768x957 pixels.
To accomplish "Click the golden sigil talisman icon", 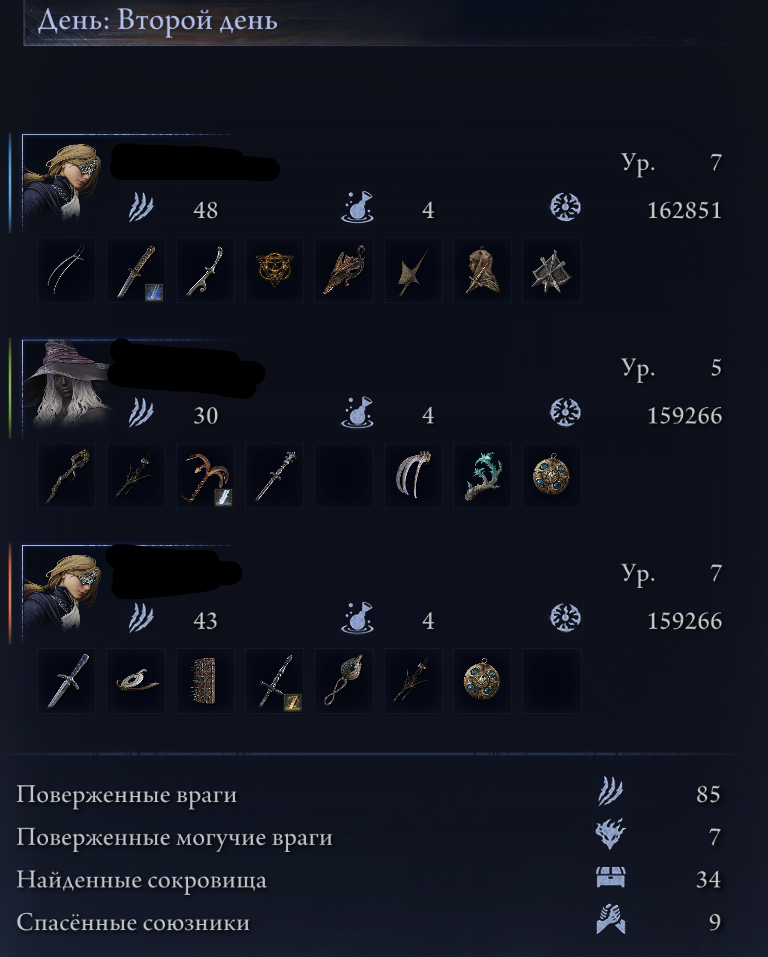I will click(x=275, y=270).
